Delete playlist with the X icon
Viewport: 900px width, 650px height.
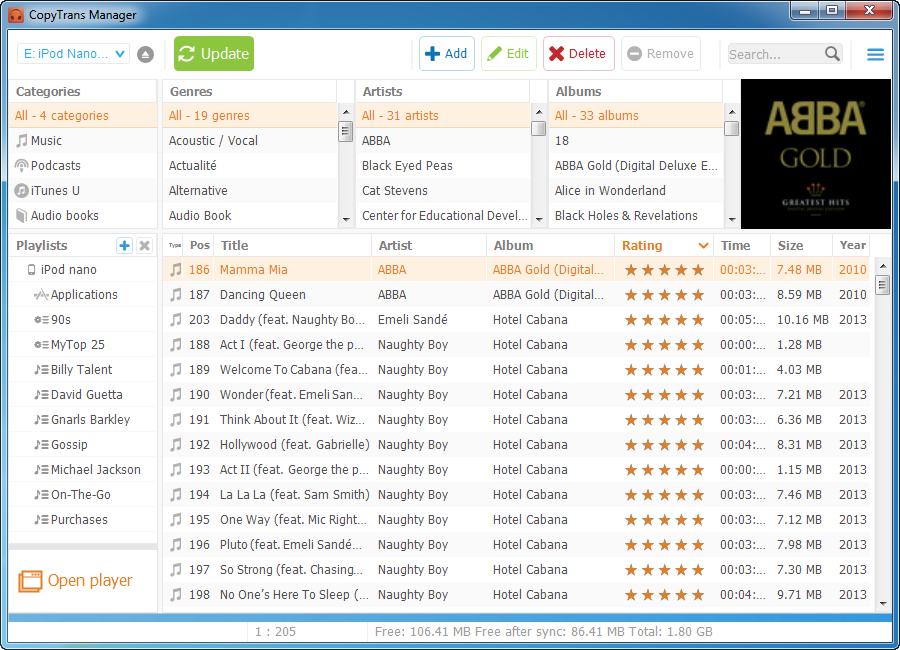click(145, 246)
